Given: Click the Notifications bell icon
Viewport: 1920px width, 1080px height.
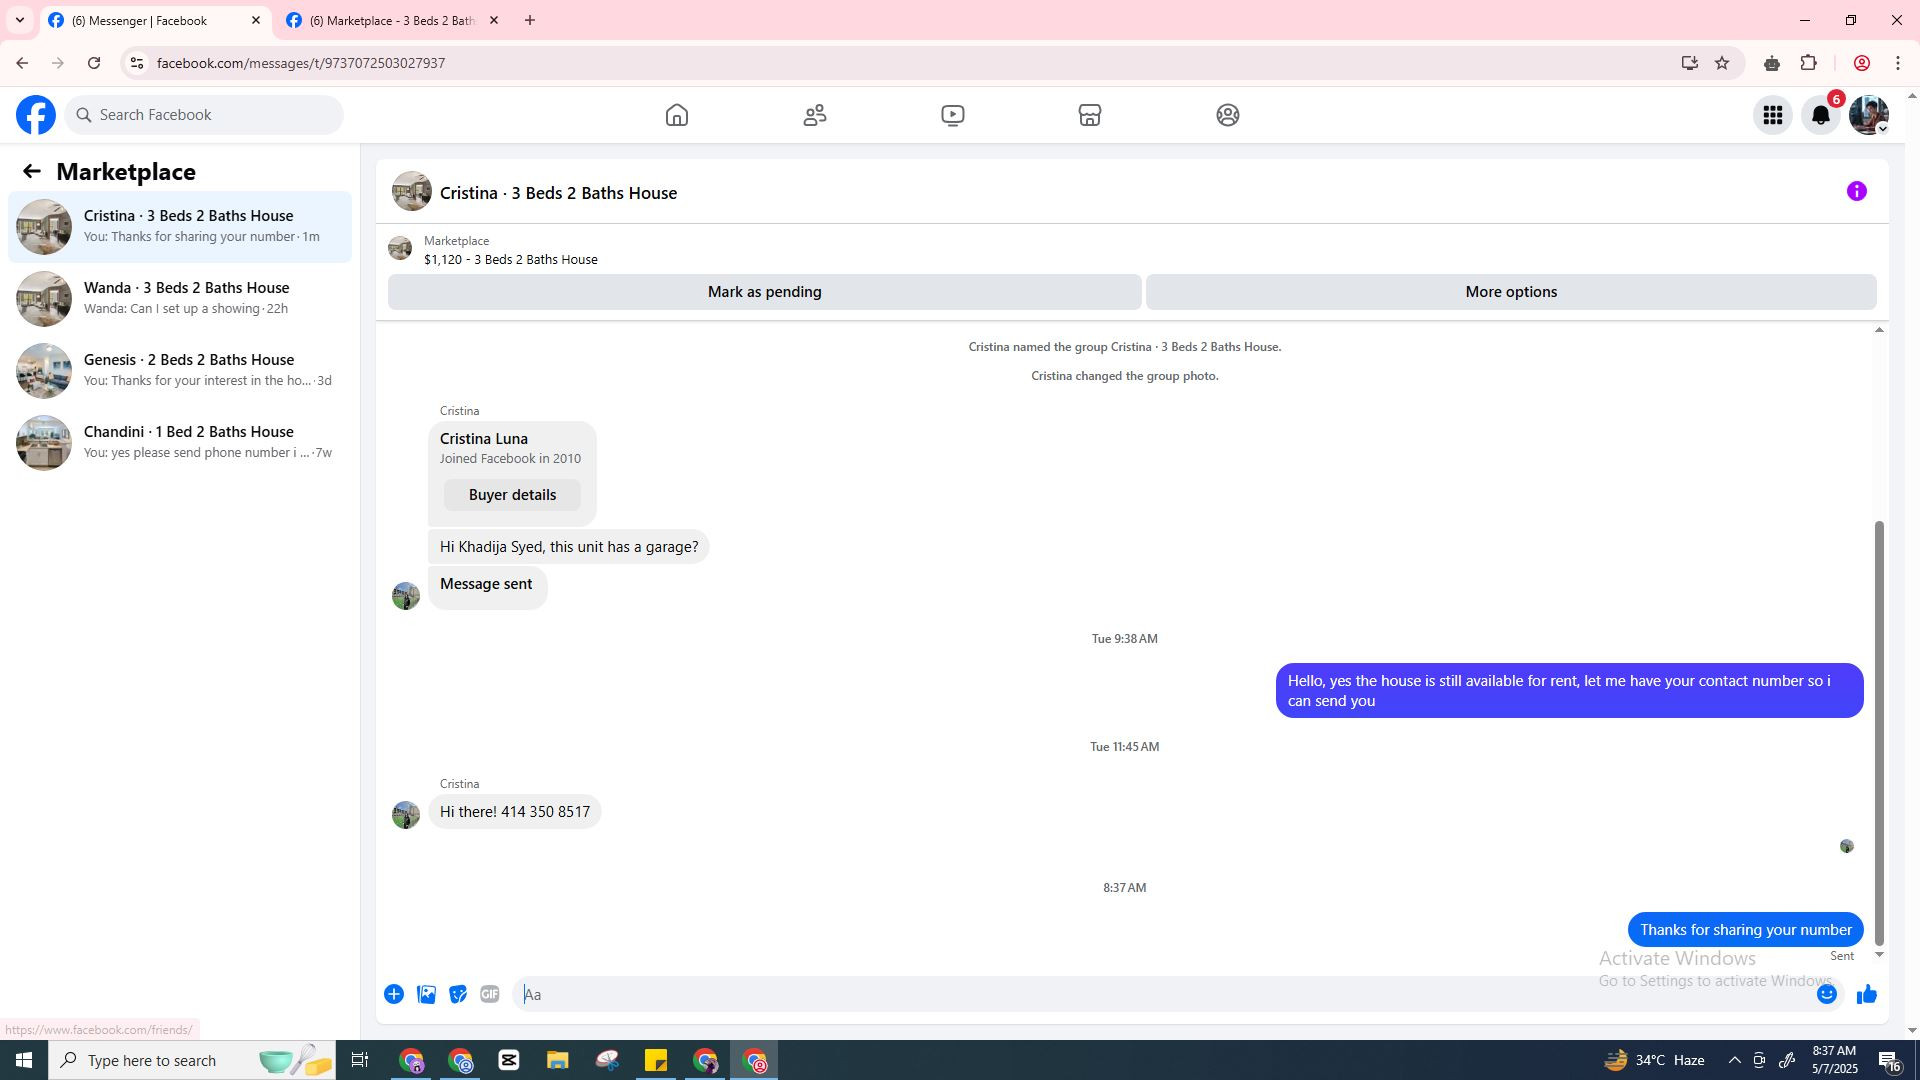Looking at the screenshot, I should coord(1821,115).
